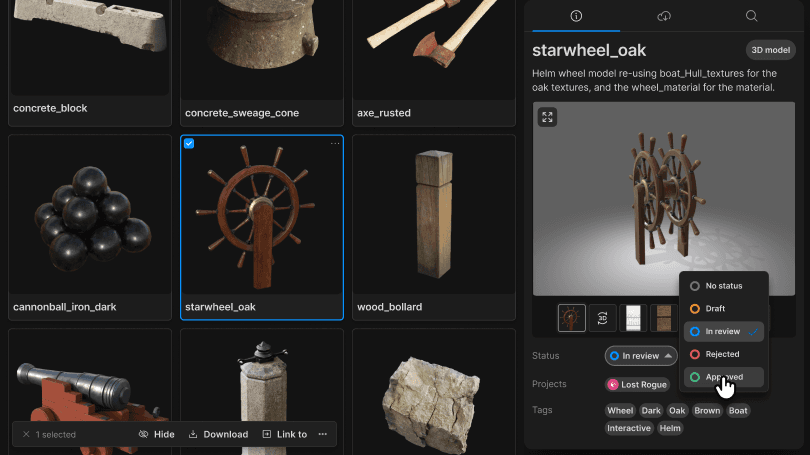The height and width of the screenshot is (455, 810).
Task: Download the selected asset
Action: click(x=218, y=434)
